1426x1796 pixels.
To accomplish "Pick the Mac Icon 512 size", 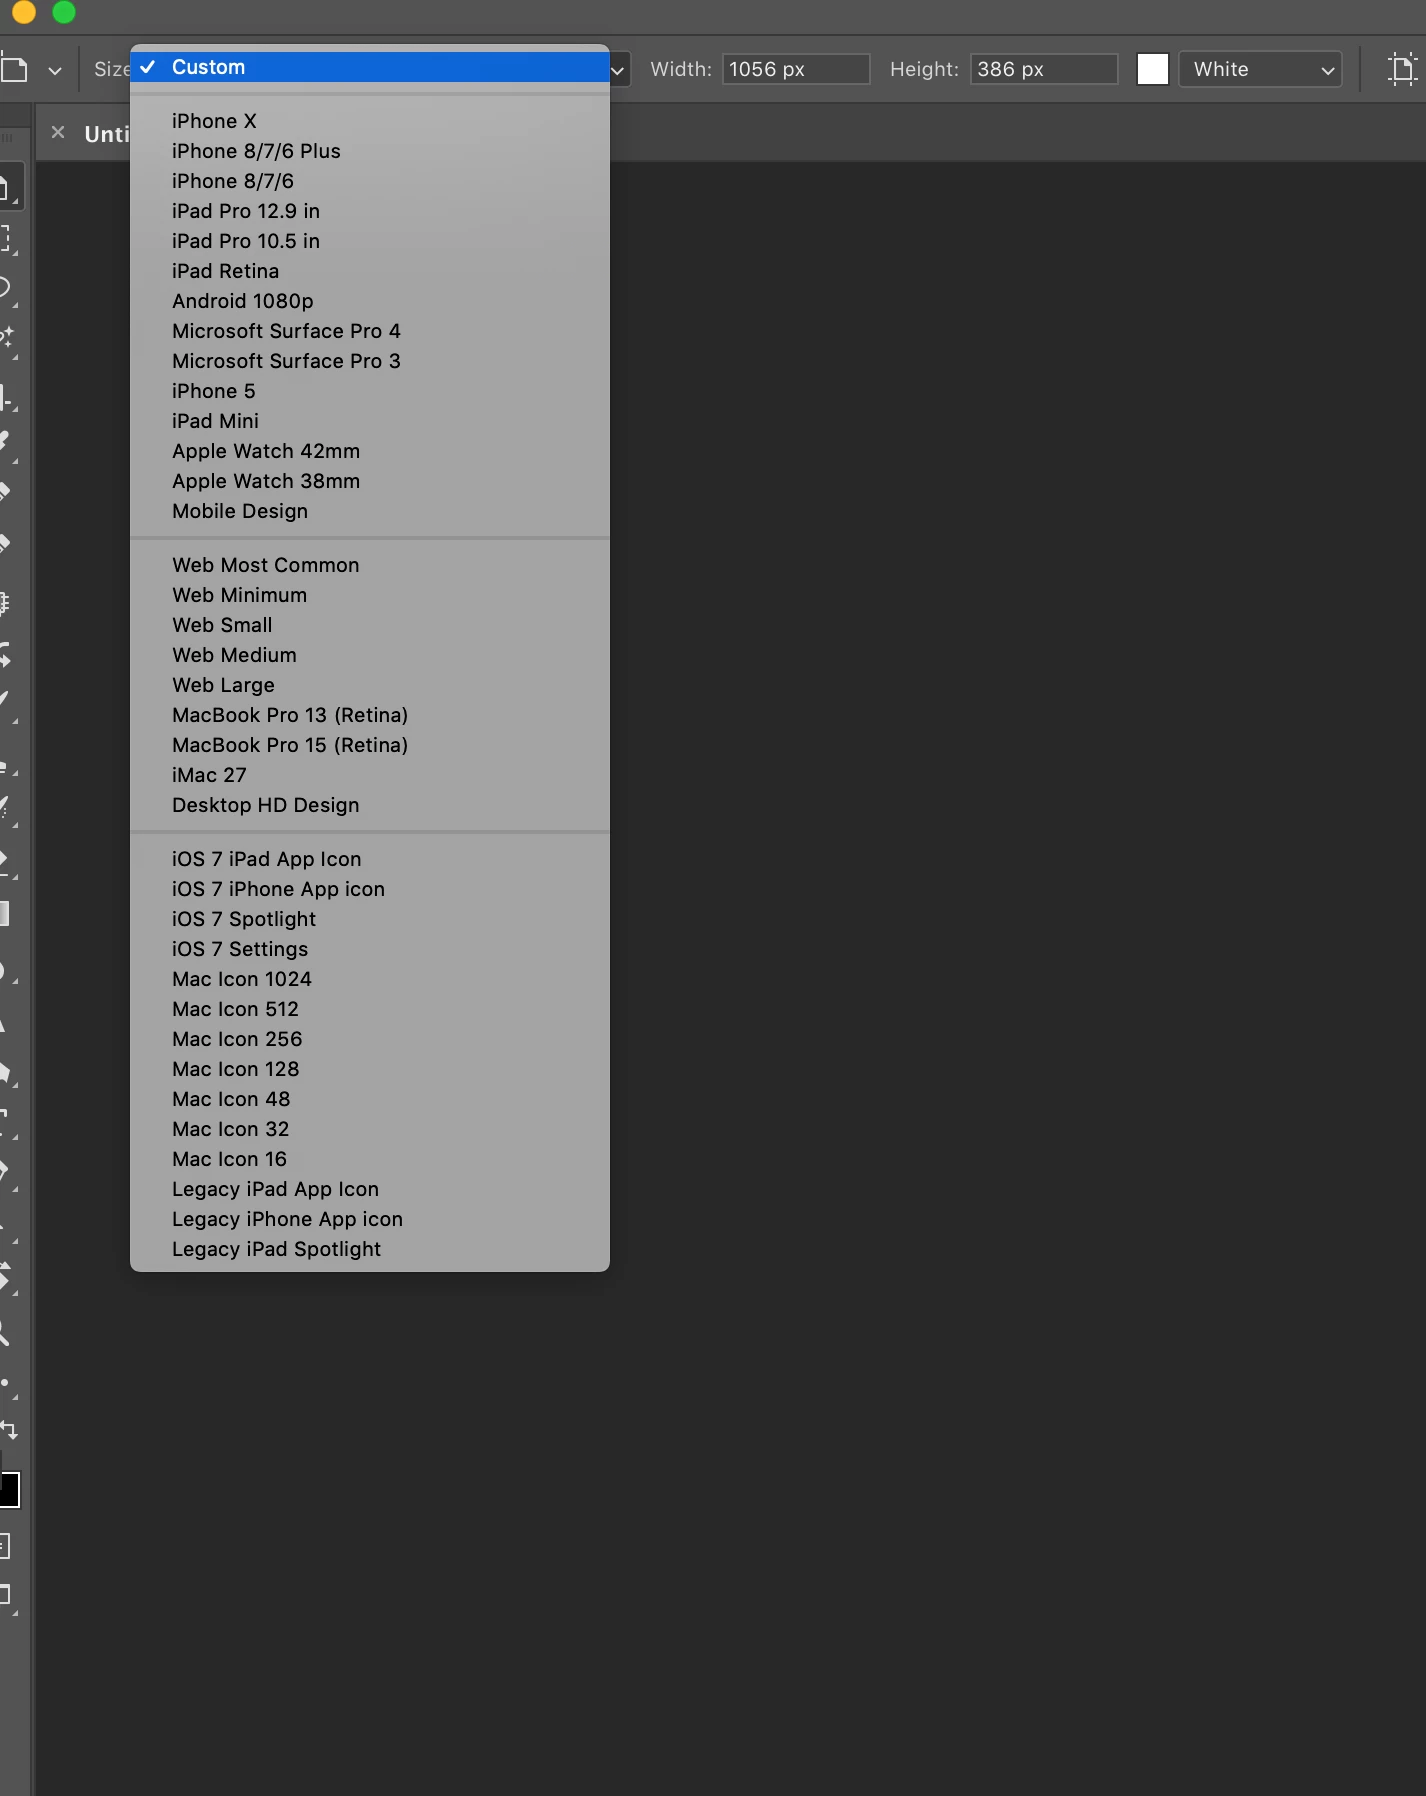I will [370, 1009].
